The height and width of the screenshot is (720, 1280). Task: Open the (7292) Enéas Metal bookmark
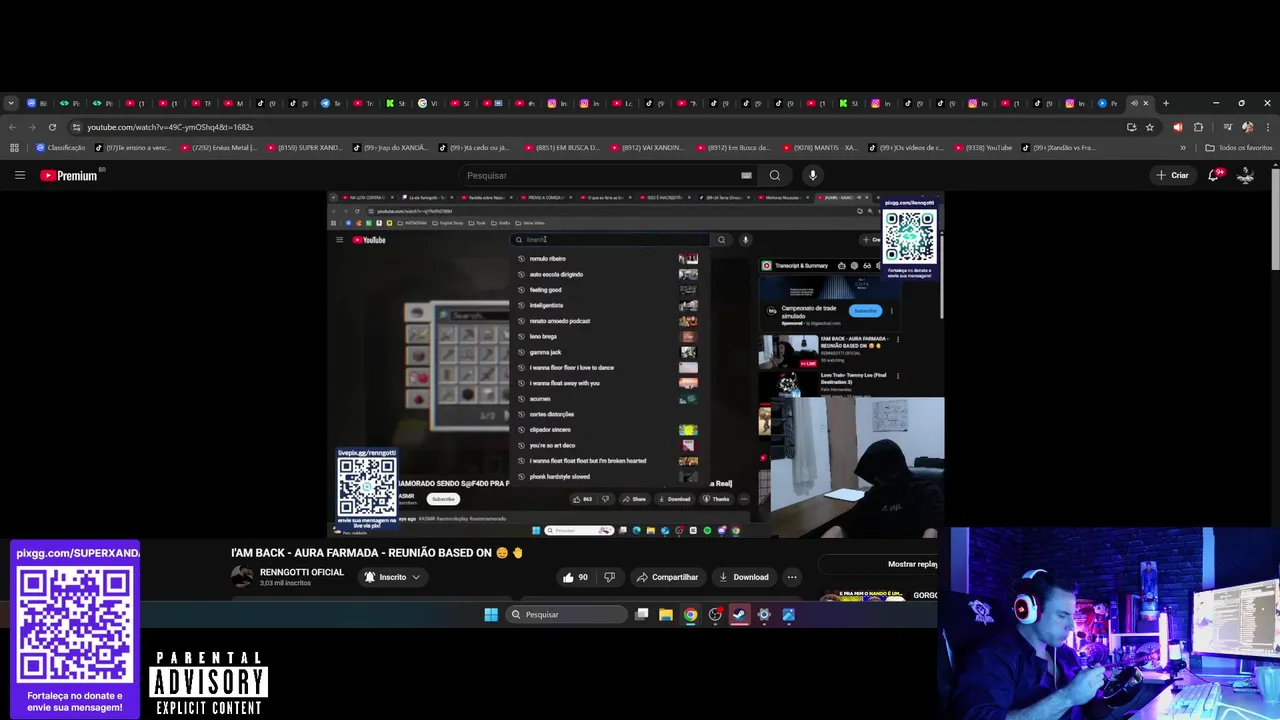[x=219, y=148]
